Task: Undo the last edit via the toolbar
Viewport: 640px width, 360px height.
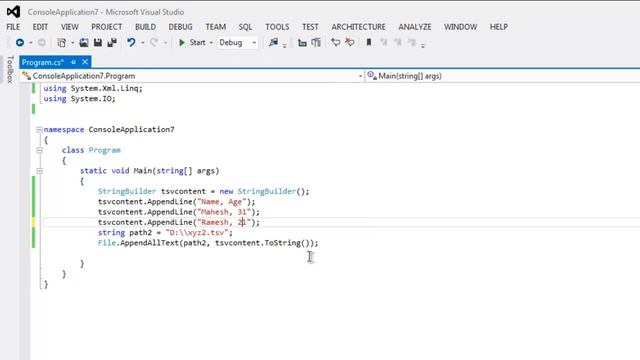Action: (x=131, y=42)
